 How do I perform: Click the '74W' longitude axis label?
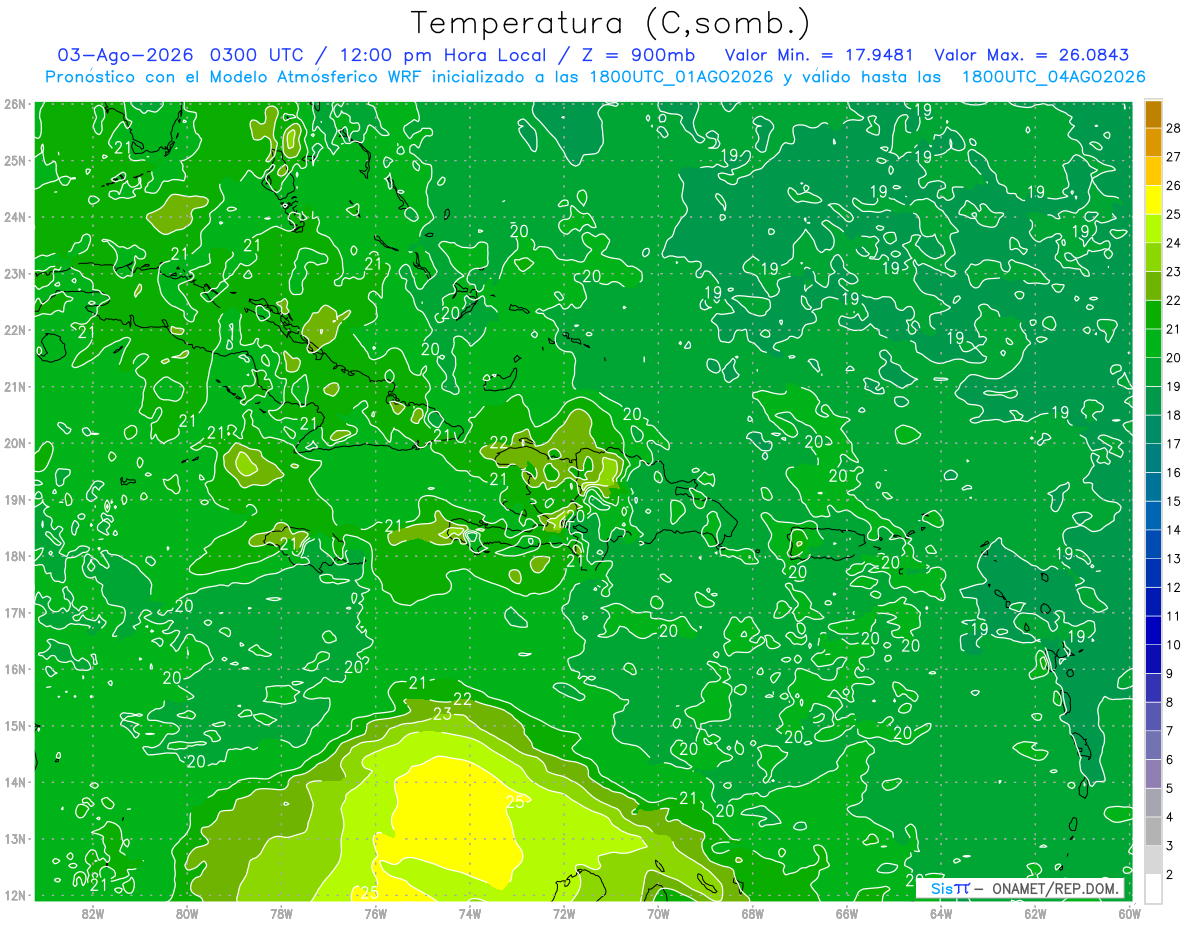[x=470, y=913]
